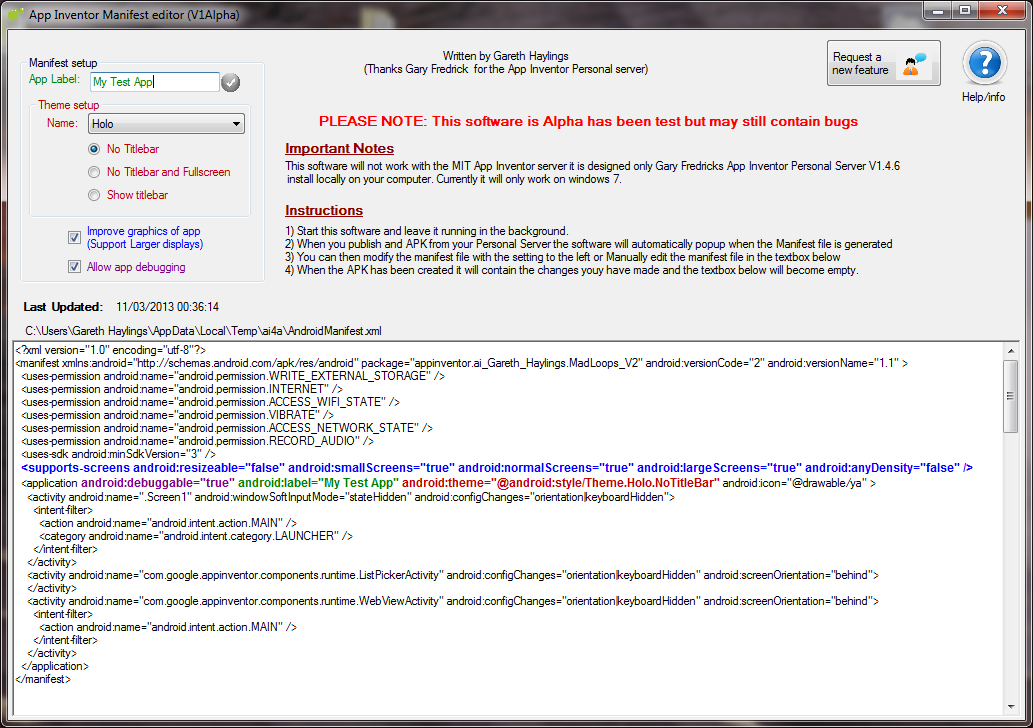The width and height of the screenshot is (1033, 728).
Task: Click the android:theme Holo.NoTitleBar attribute text
Action: 561,483
